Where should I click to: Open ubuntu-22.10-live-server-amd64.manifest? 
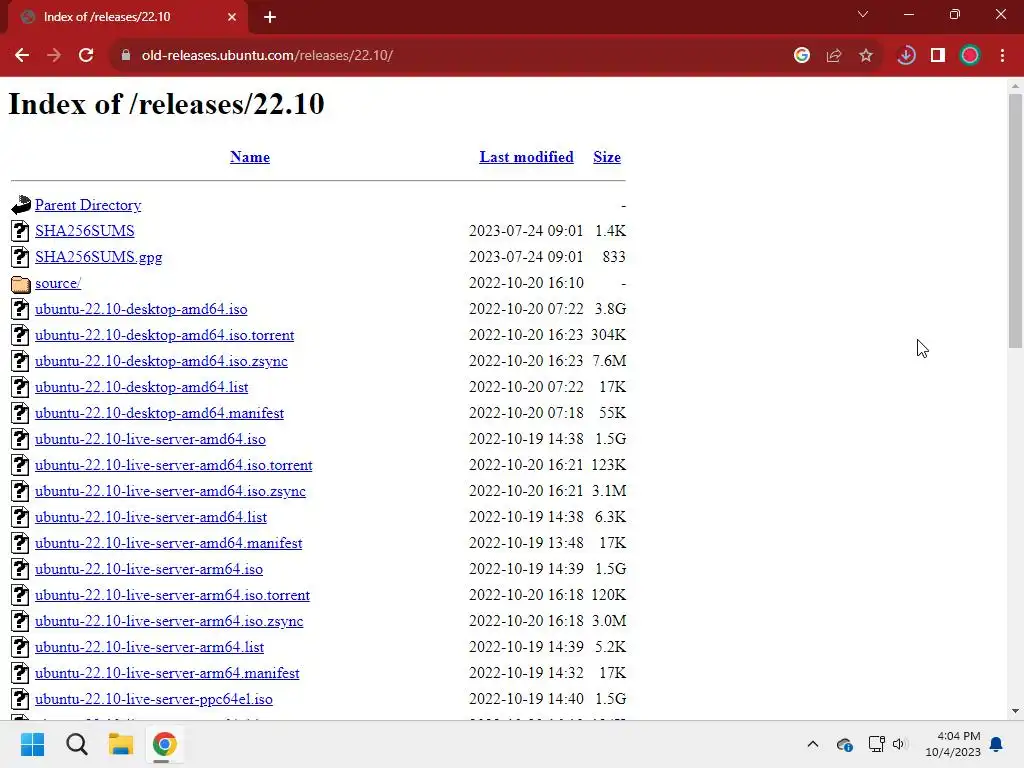point(168,543)
